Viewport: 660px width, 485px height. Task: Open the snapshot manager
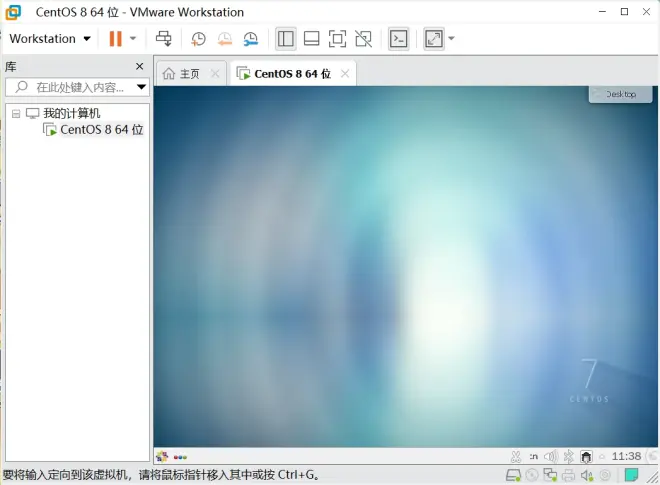[x=251, y=39]
